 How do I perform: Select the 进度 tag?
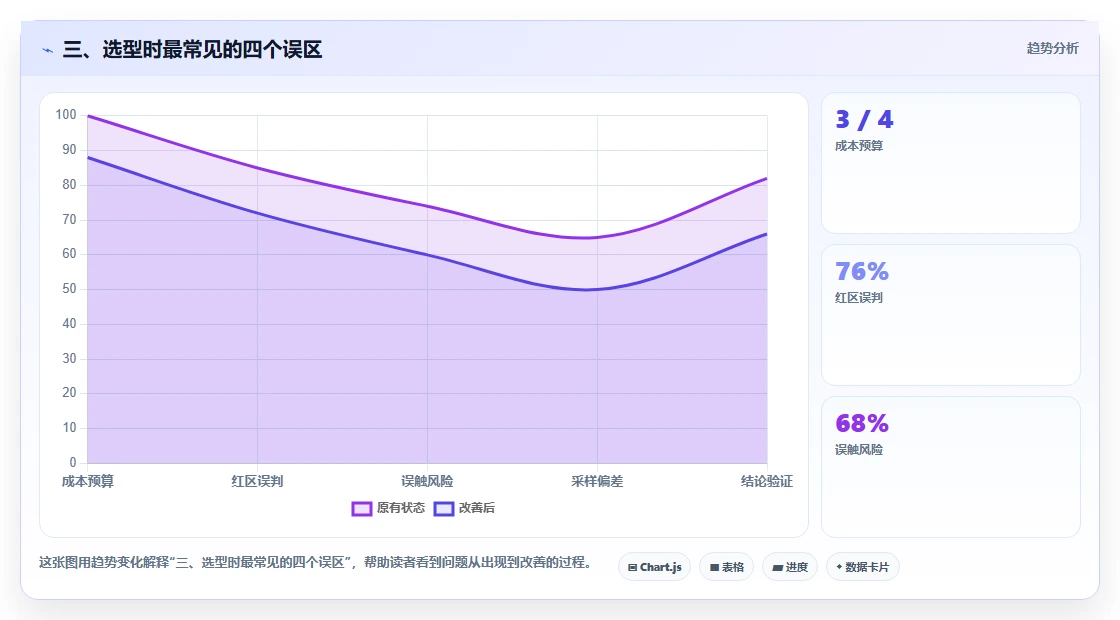point(790,567)
